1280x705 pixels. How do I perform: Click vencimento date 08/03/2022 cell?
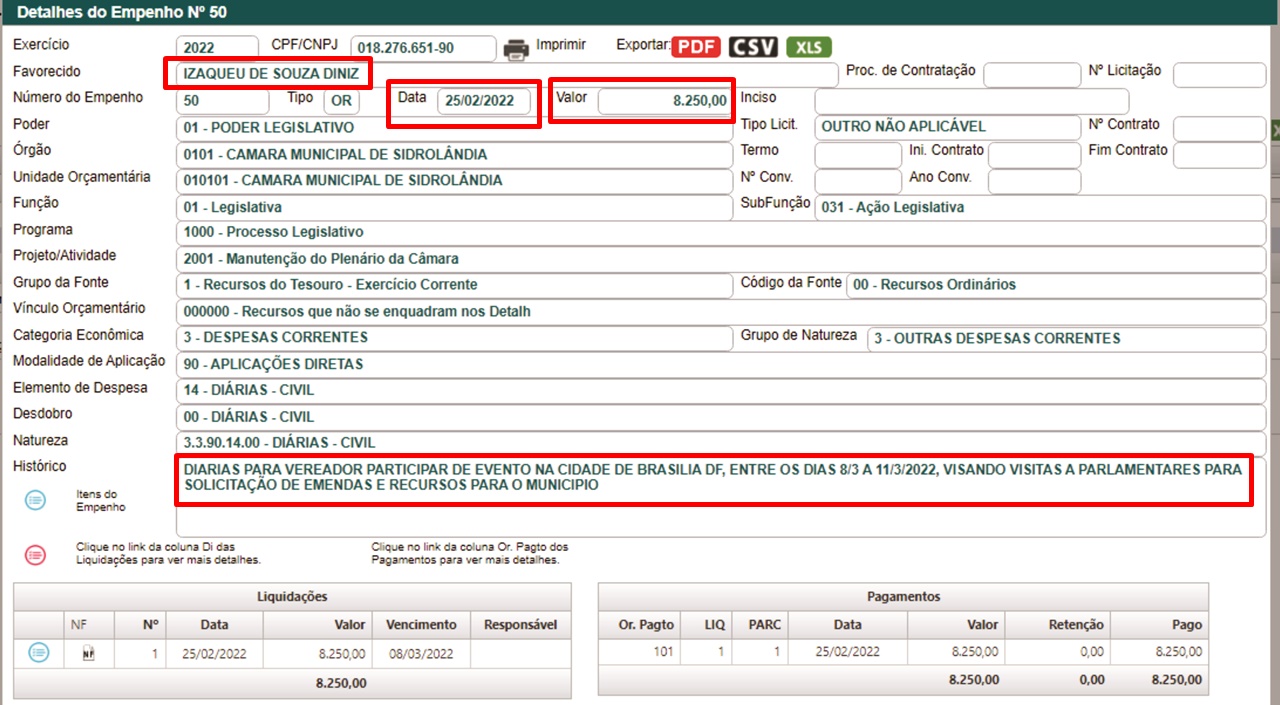pos(421,652)
